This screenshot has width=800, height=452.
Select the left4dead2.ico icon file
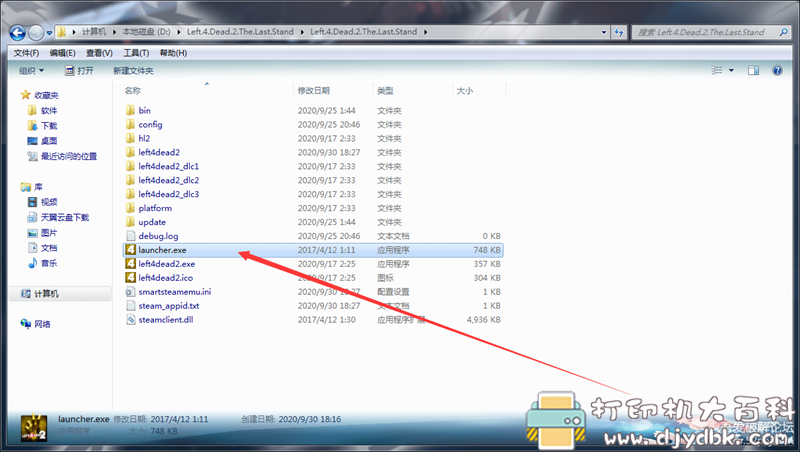[131, 278]
